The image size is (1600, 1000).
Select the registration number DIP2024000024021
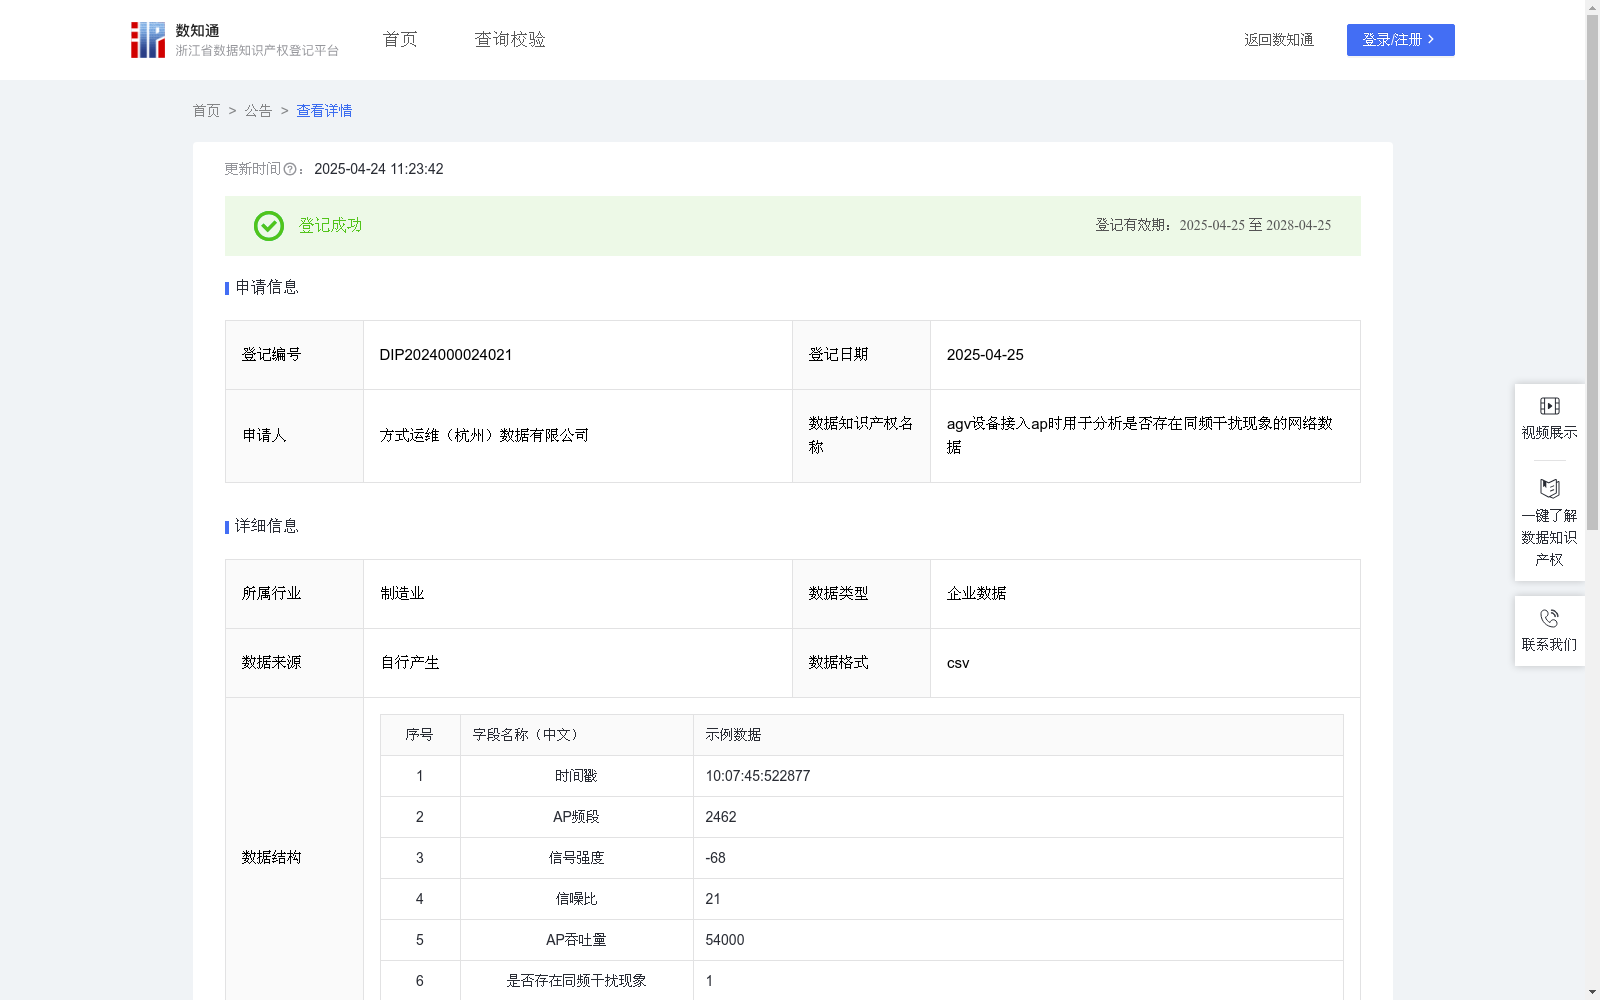tap(446, 355)
